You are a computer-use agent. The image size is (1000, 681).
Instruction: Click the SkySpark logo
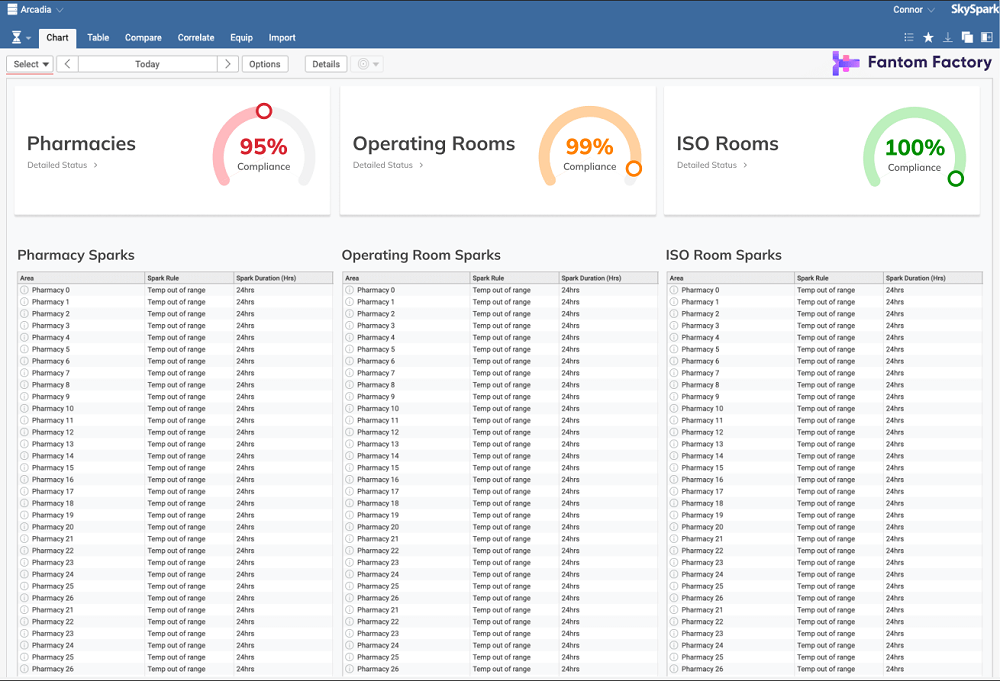pyautogui.click(x=974, y=10)
